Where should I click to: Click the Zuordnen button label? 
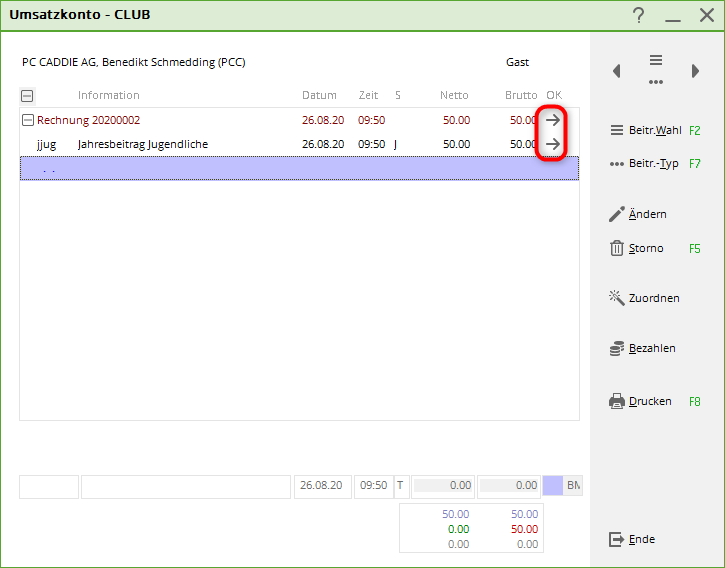pos(654,298)
